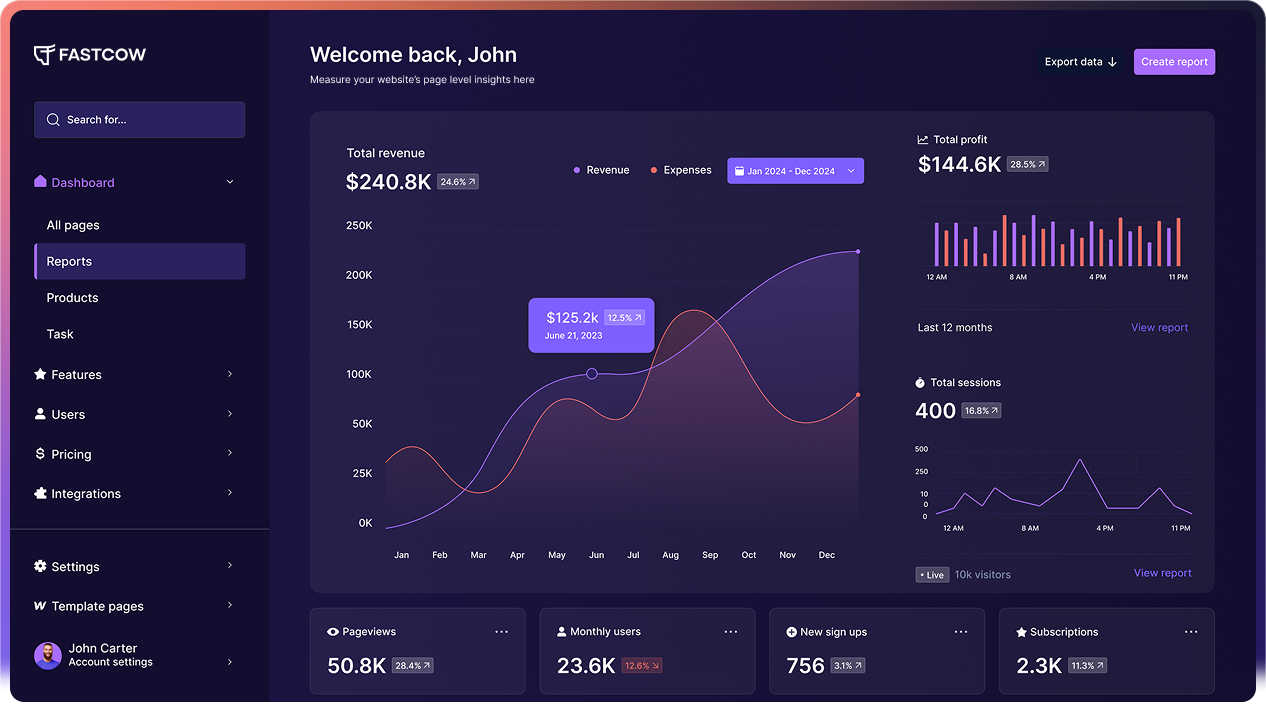Click the Pageviews eye icon
Image resolution: width=1266 pixels, height=712 pixels.
coord(333,631)
